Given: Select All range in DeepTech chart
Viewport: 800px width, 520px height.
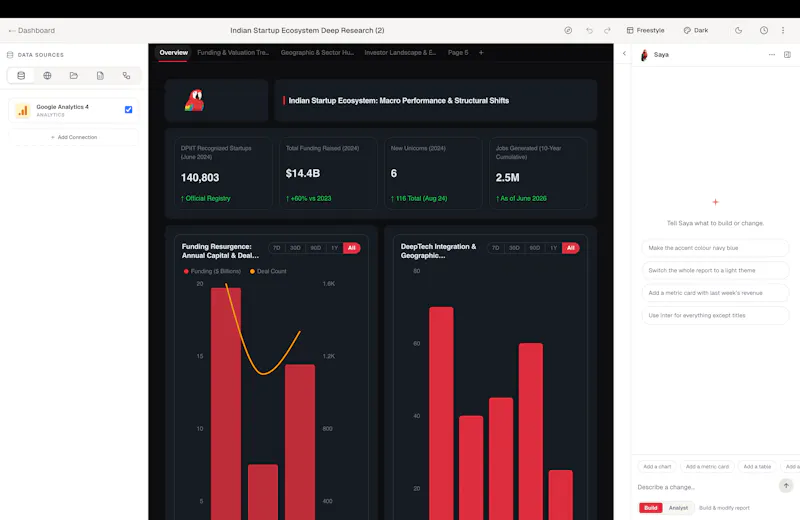Looking at the screenshot, I should point(570,248).
